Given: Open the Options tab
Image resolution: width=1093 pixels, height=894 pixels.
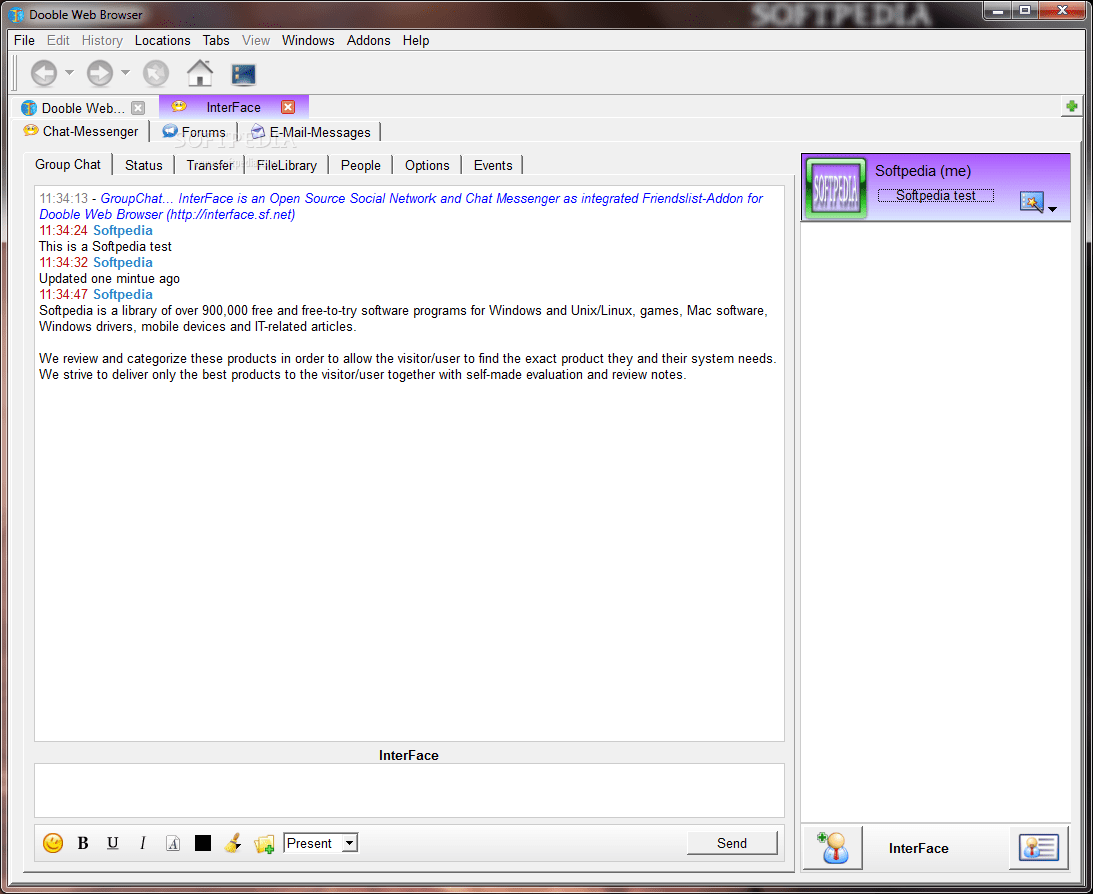Looking at the screenshot, I should (x=427, y=165).
